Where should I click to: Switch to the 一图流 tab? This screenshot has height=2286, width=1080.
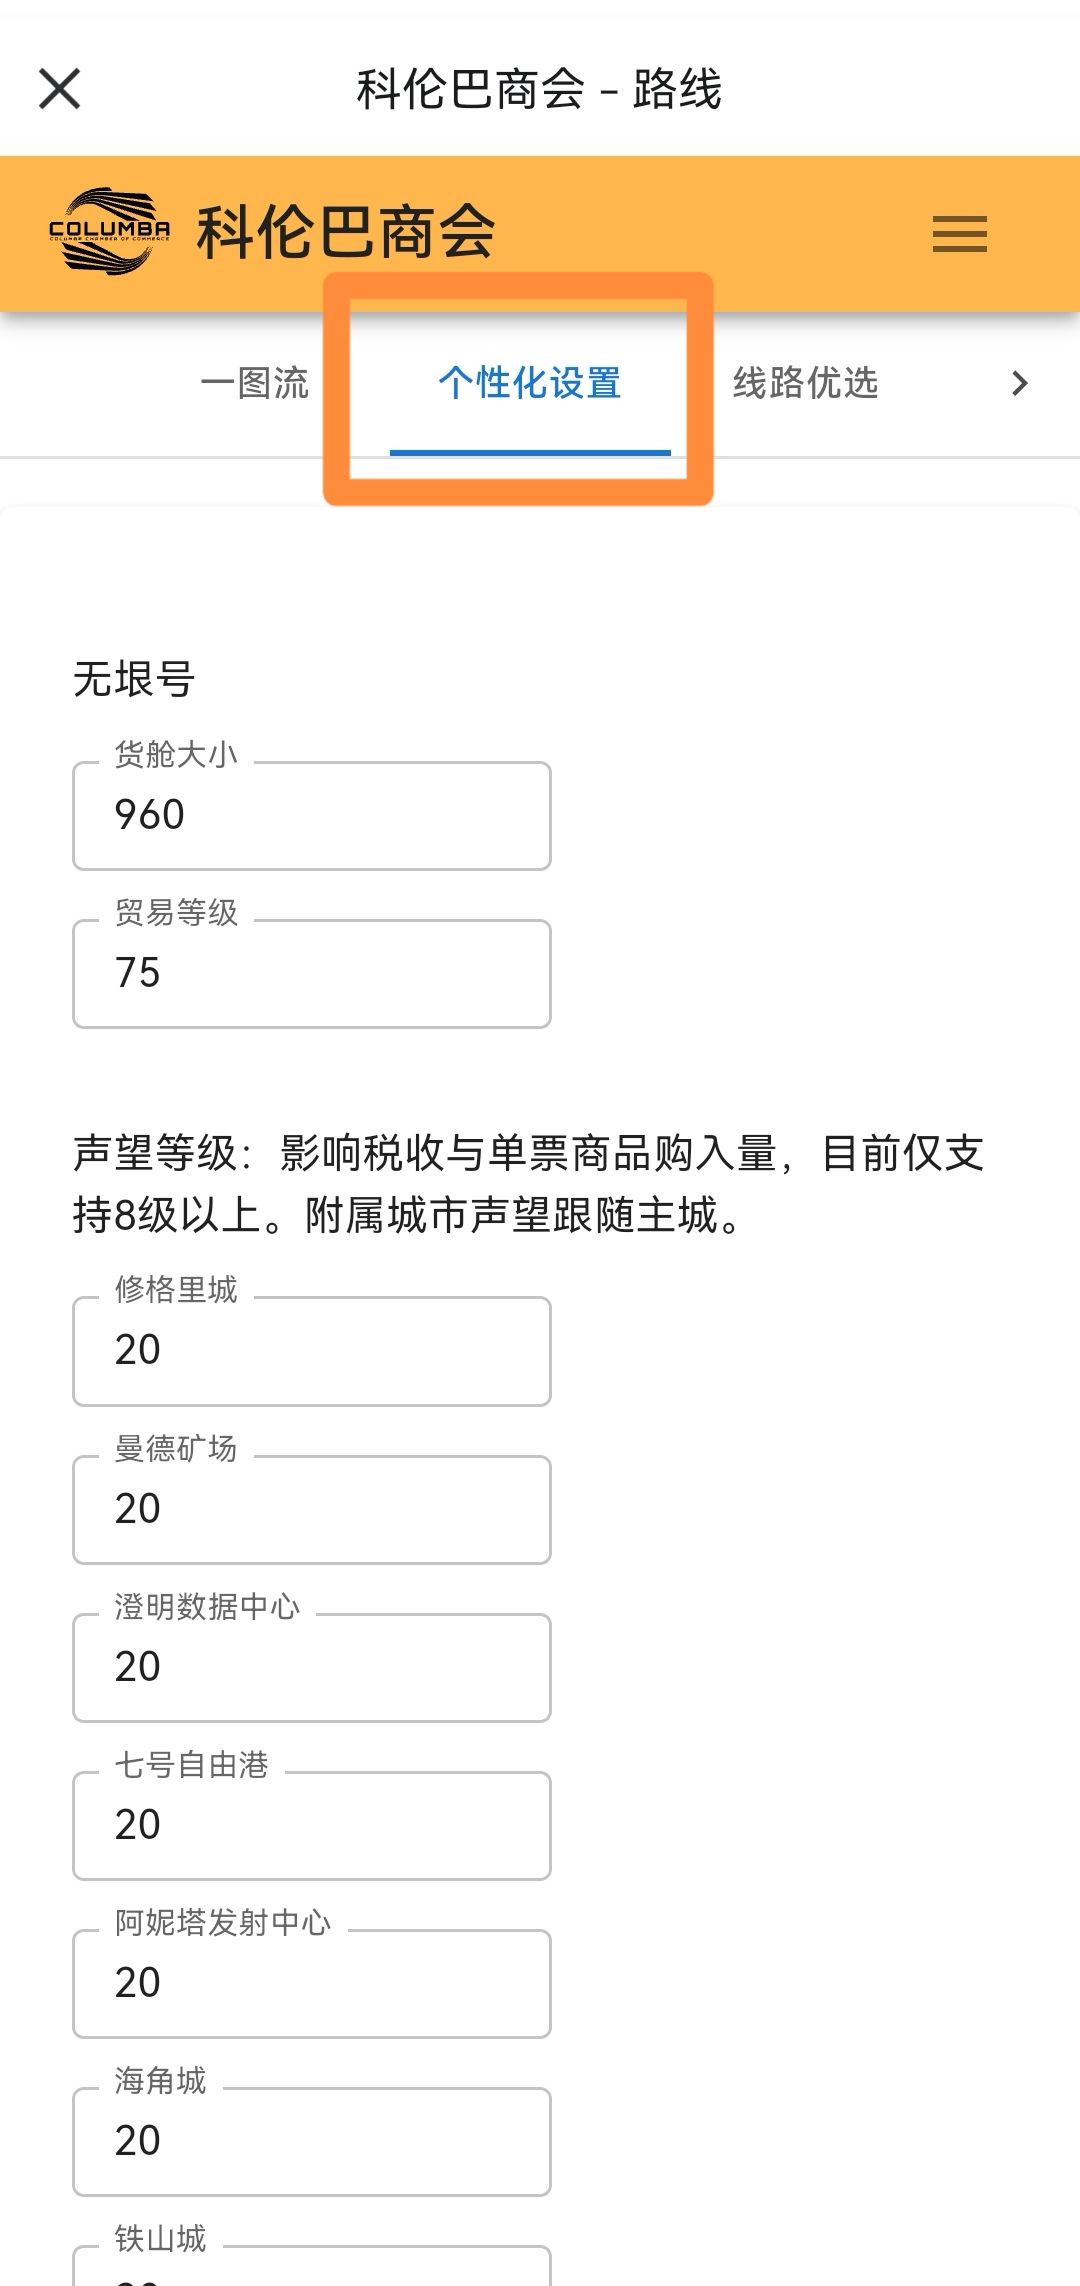pyautogui.click(x=254, y=383)
